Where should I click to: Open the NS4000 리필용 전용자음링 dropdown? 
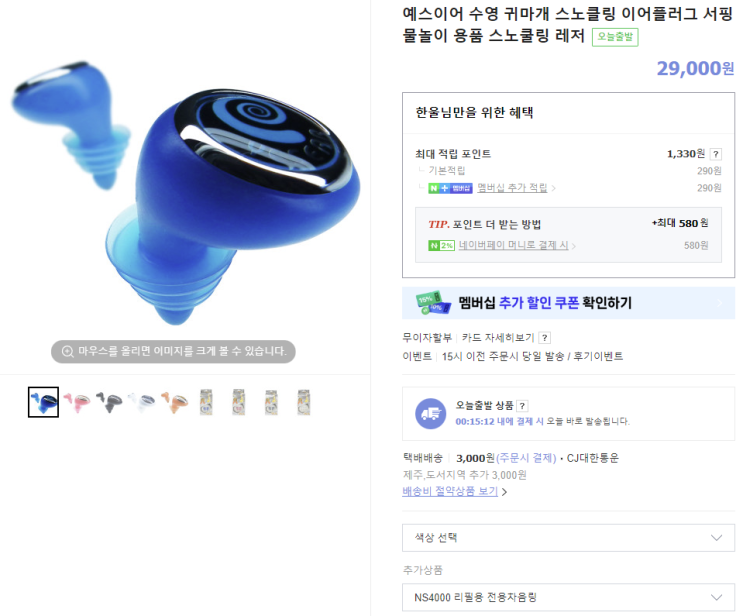pos(568,598)
